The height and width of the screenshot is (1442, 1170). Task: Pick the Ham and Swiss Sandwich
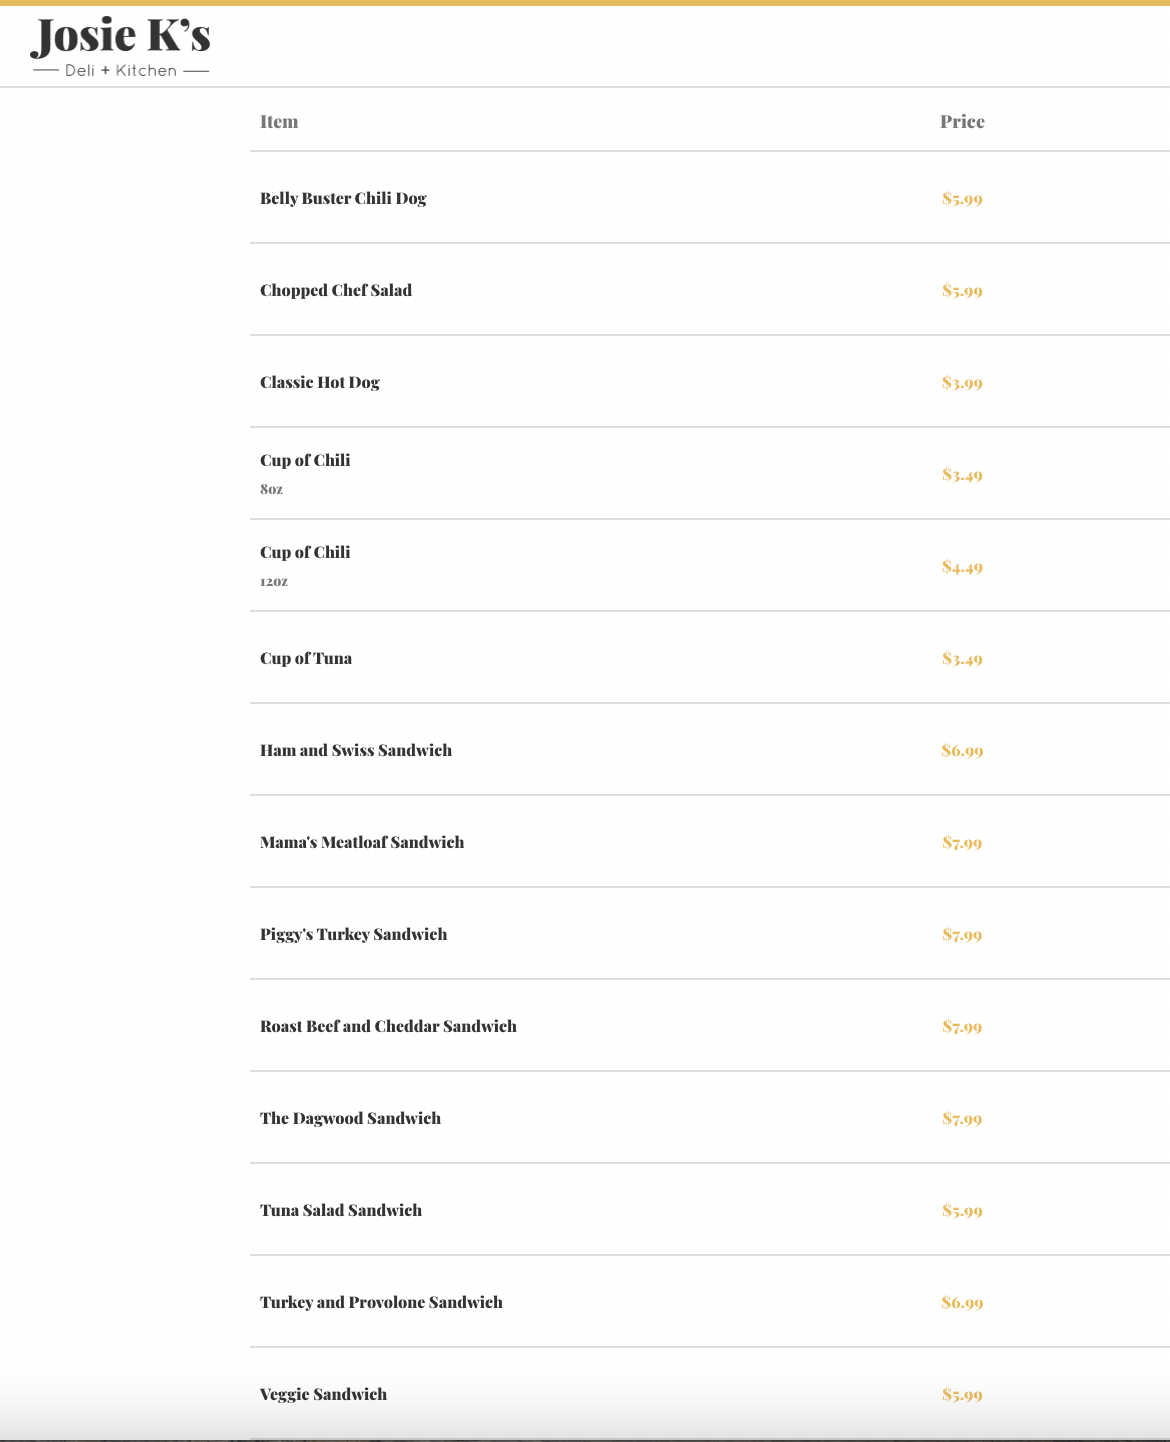[x=356, y=750]
